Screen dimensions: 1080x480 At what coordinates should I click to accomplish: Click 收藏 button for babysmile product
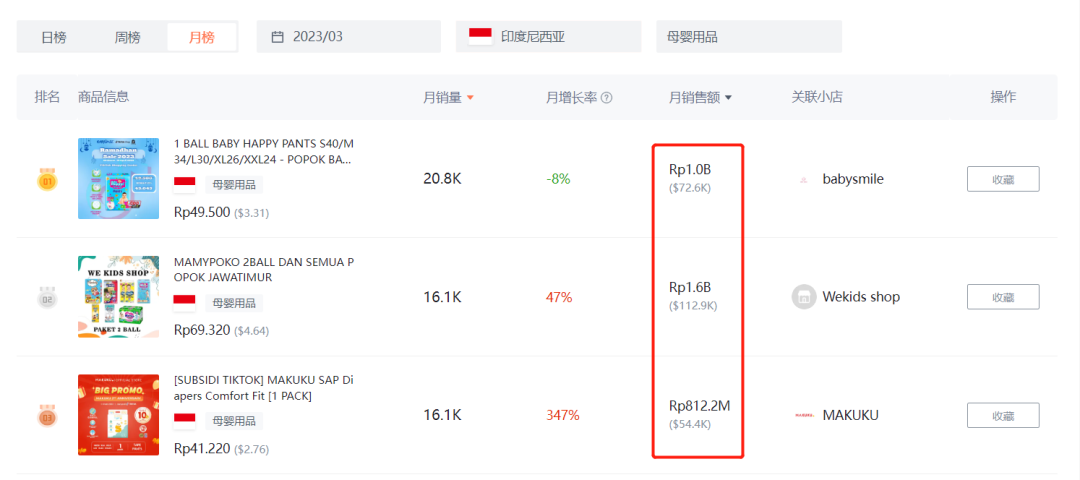(1002, 179)
